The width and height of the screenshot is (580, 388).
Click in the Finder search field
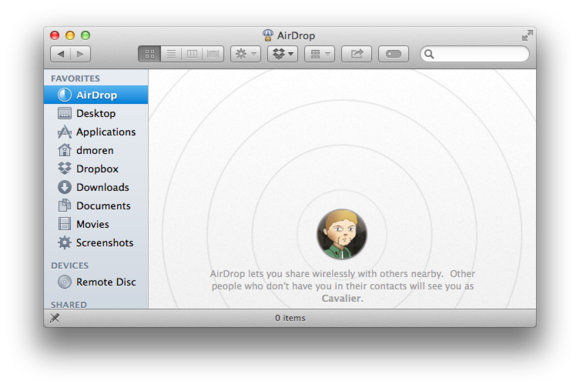[475, 54]
